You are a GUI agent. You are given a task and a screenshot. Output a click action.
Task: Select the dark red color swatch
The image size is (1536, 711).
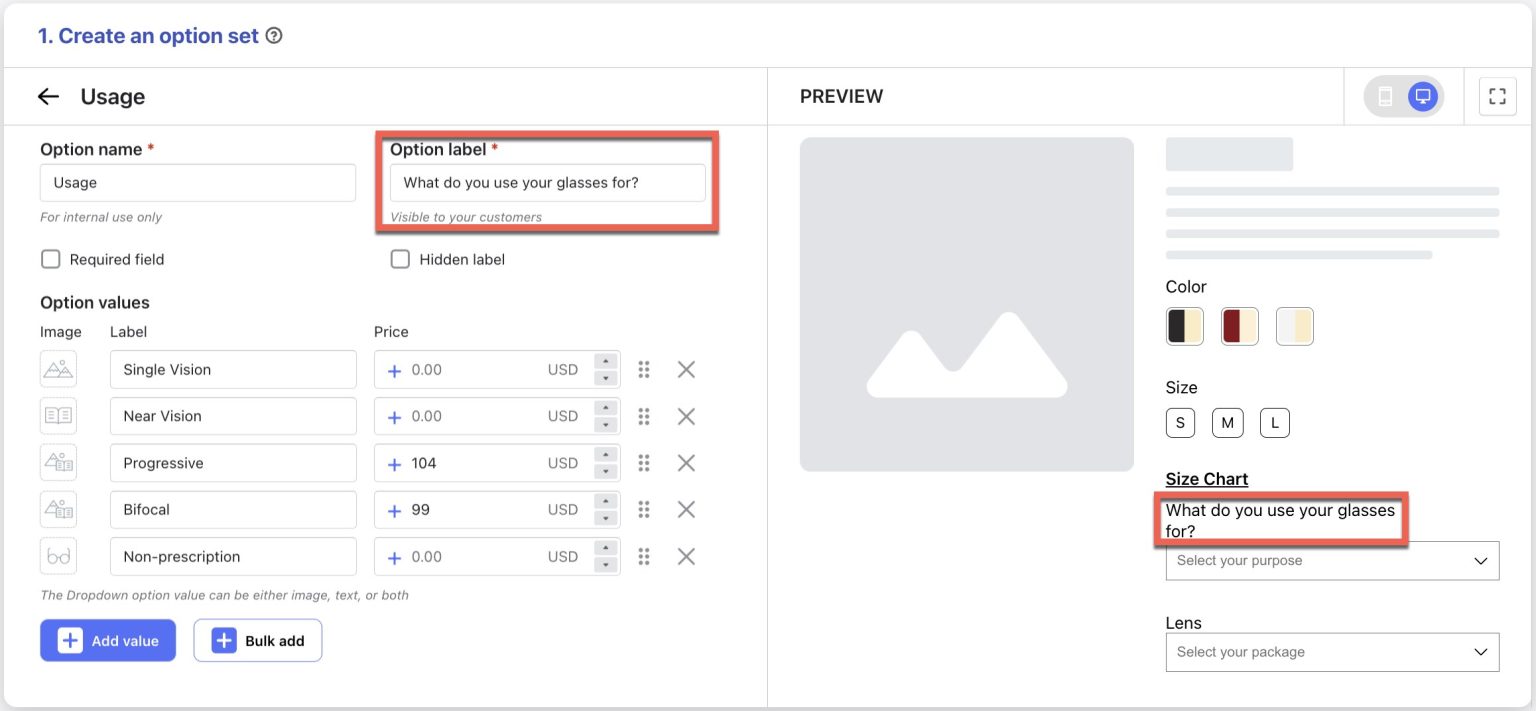(x=1239, y=325)
